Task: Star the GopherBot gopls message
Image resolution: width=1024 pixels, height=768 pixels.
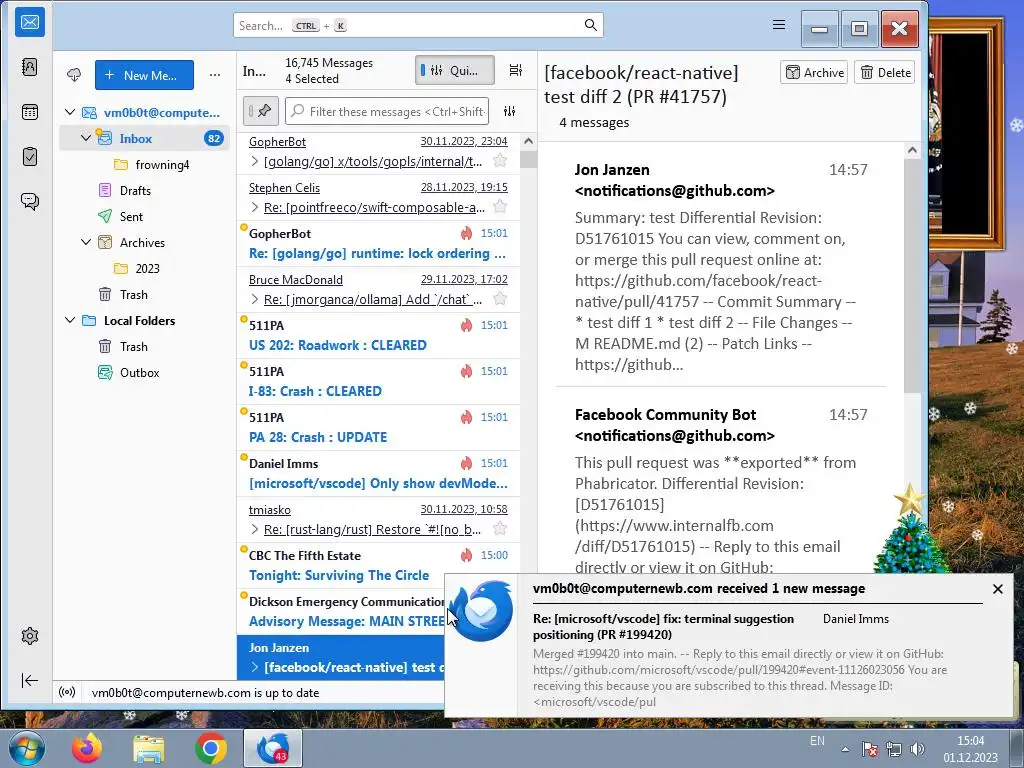Action: pos(500,161)
